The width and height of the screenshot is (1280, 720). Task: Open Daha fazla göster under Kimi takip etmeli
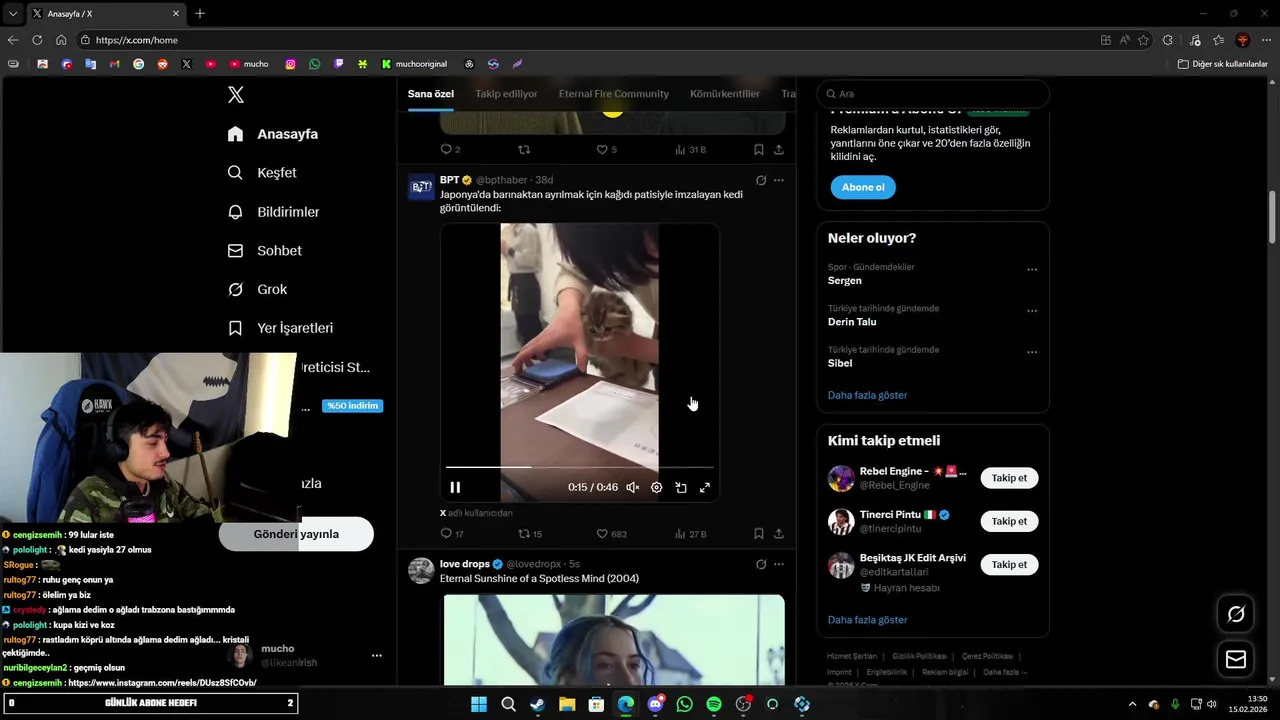867,620
